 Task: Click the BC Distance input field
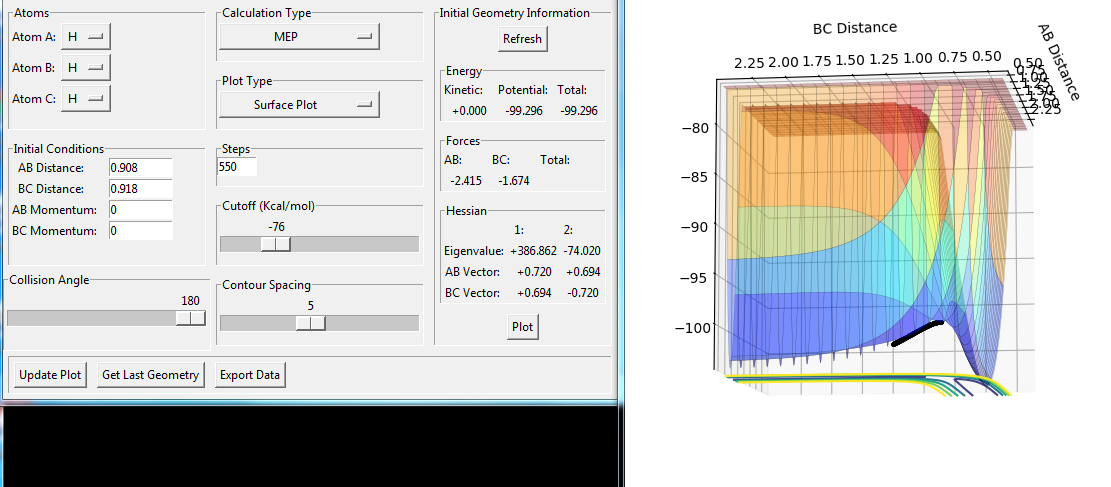tap(141, 189)
